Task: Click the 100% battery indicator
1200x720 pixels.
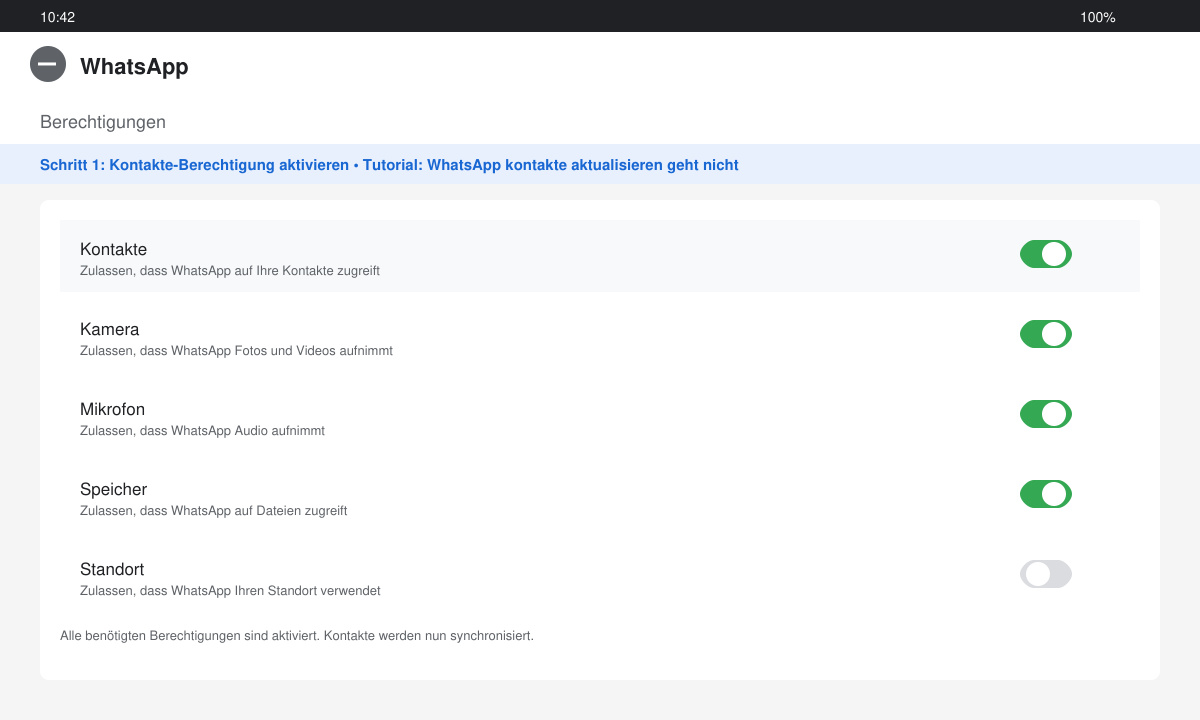Action: click(x=1098, y=17)
